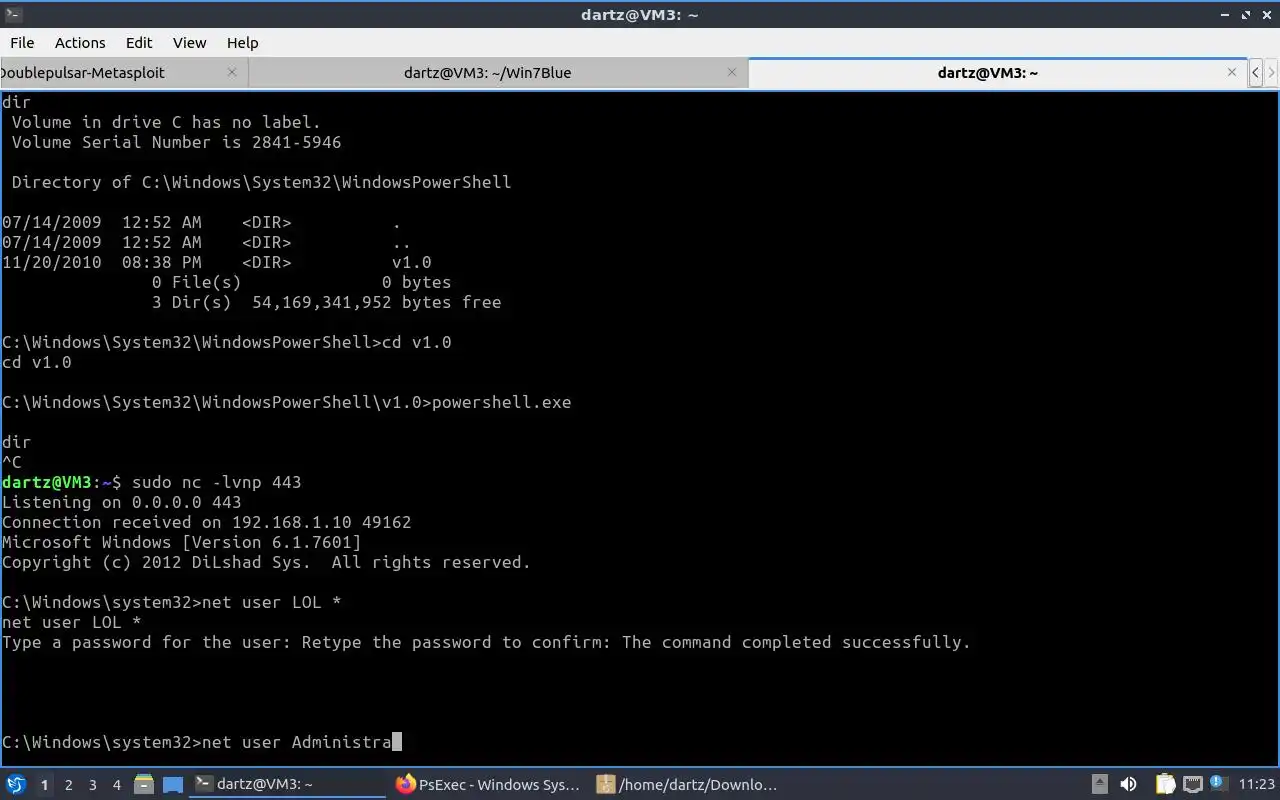Close the active dartz@VM3: ~ tab
This screenshot has height=800, width=1280.
click(x=1232, y=72)
